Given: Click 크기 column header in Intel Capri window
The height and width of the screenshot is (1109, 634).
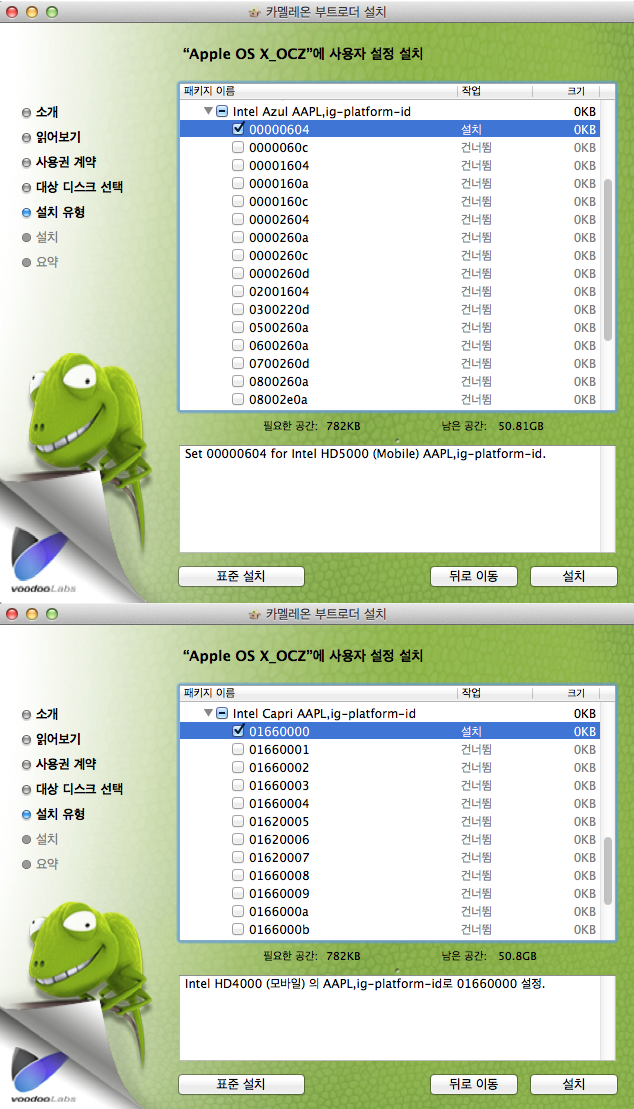Looking at the screenshot, I should [x=565, y=692].
